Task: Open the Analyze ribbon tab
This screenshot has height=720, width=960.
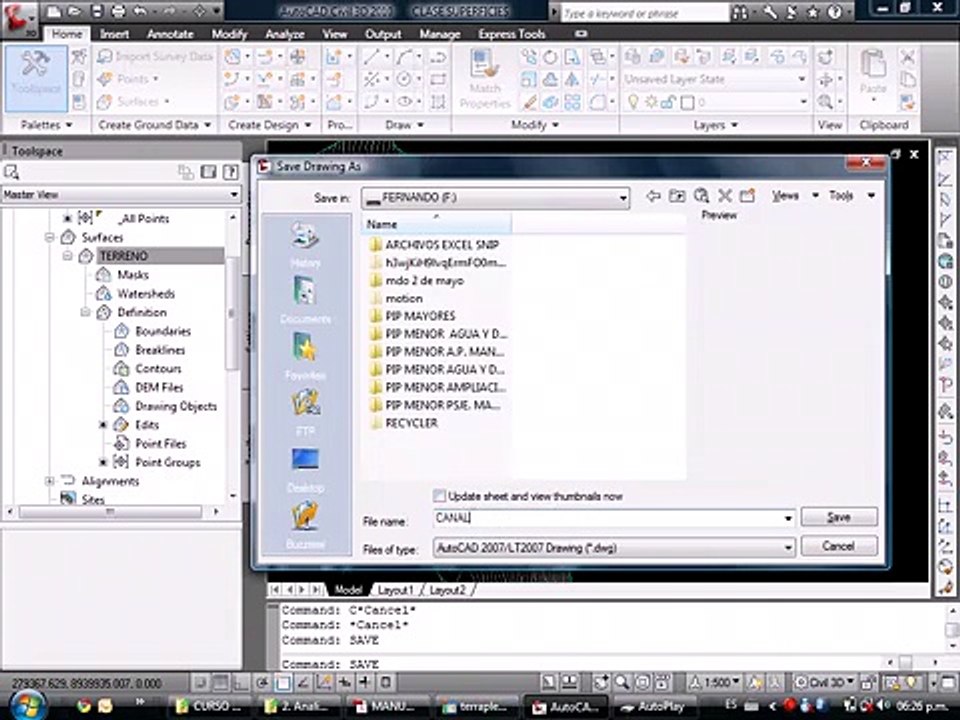Action: pyautogui.click(x=285, y=34)
